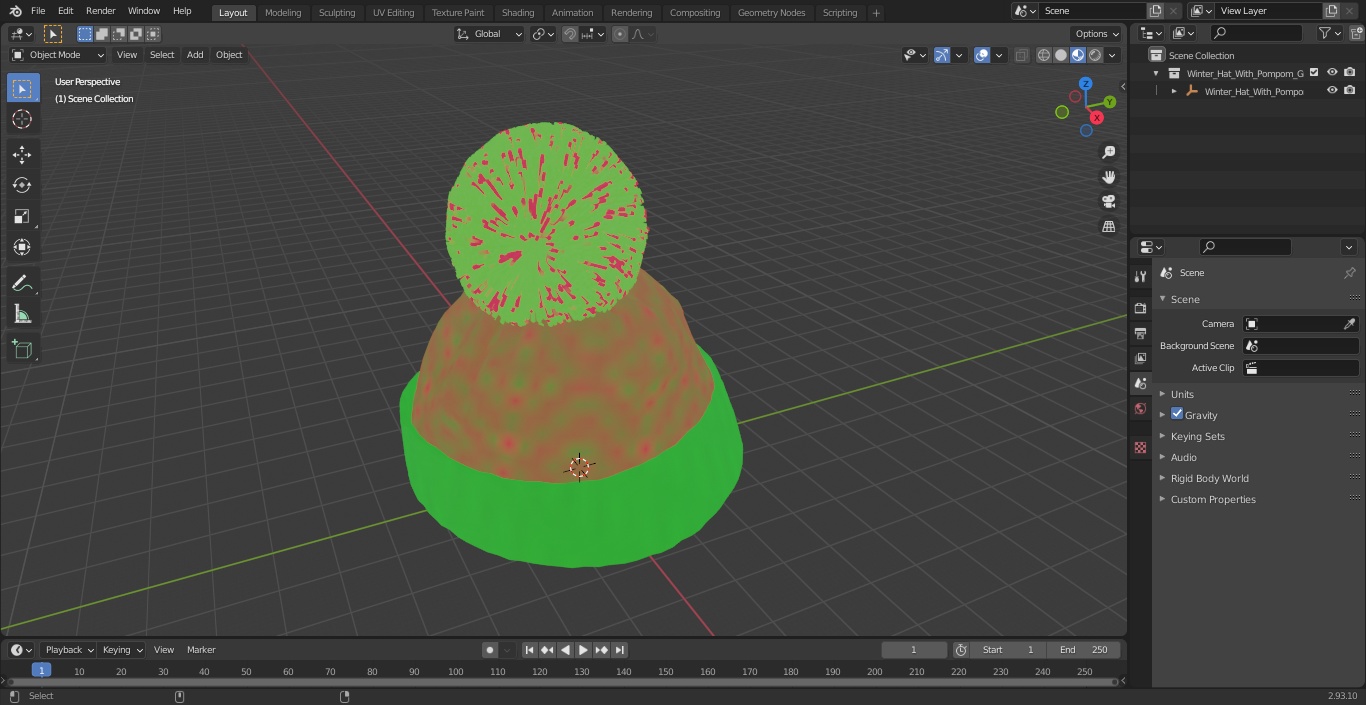Select the Measure tool
This screenshot has height=705, width=1366.
tap(22, 314)
